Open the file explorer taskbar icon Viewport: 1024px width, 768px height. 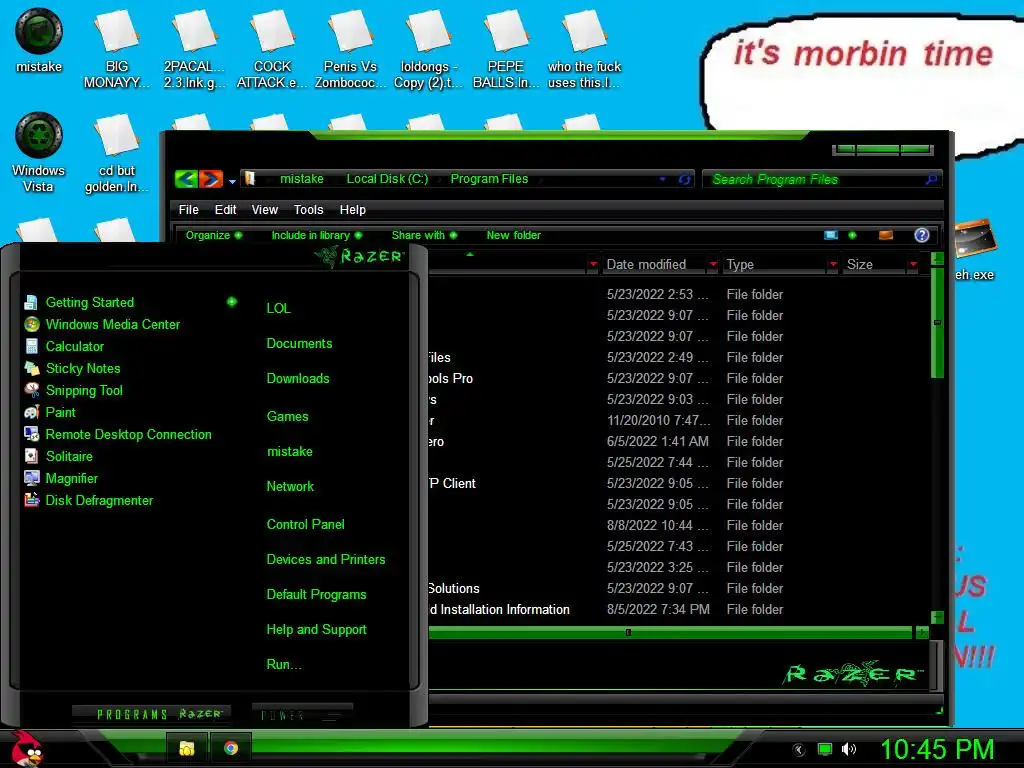pyautogui.click(x=187, y=748)
